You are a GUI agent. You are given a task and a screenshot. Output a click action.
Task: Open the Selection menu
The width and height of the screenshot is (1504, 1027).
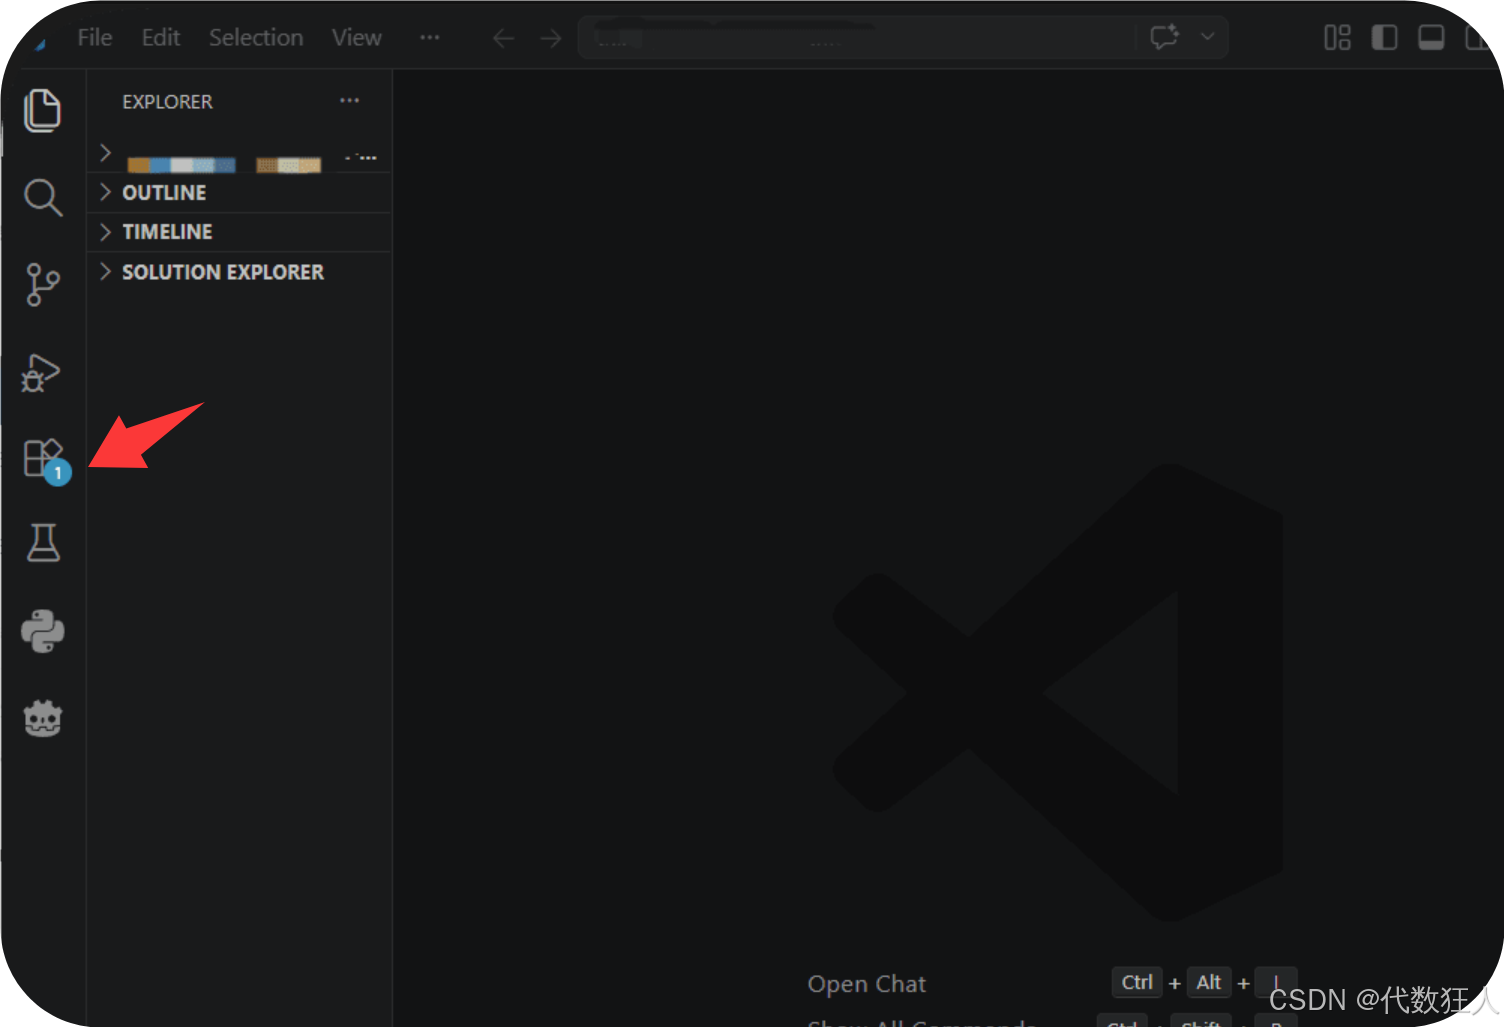[x=256, y=38]
